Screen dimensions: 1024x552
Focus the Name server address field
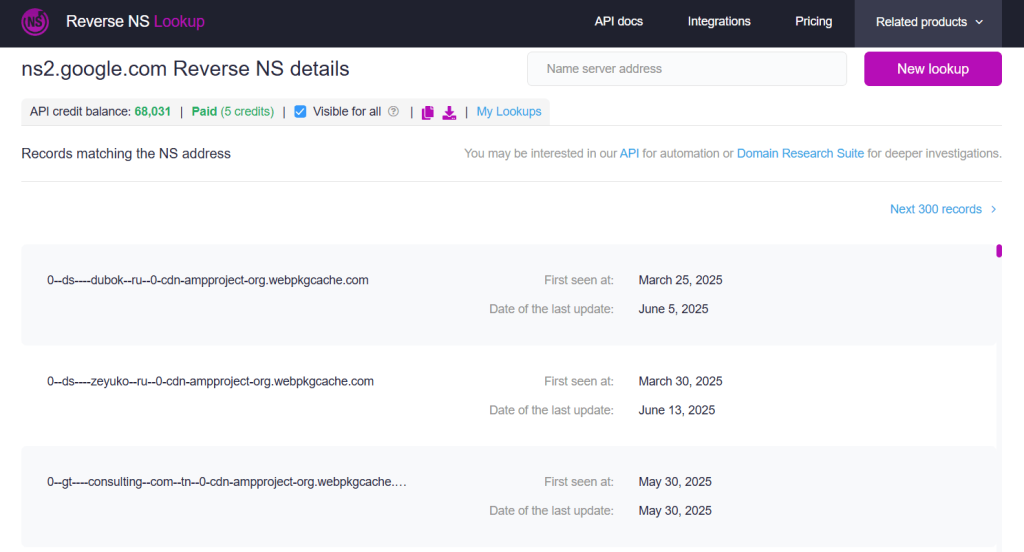click(x=687, y=69)
